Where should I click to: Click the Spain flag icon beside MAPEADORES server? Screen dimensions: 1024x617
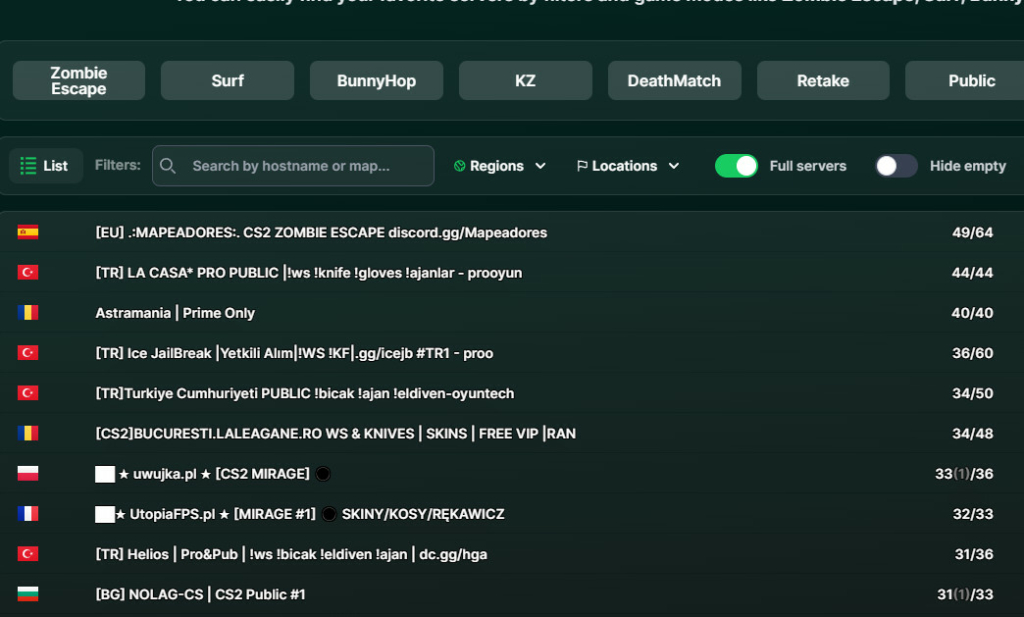[28, 233]
